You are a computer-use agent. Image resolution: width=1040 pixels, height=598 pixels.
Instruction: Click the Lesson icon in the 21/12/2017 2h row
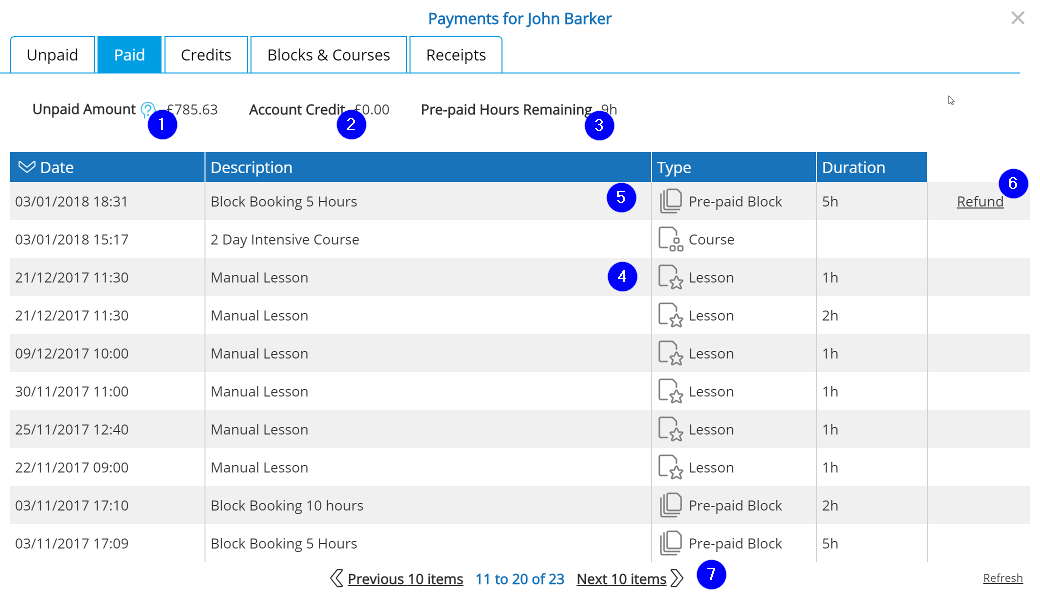tap(670, 315)
